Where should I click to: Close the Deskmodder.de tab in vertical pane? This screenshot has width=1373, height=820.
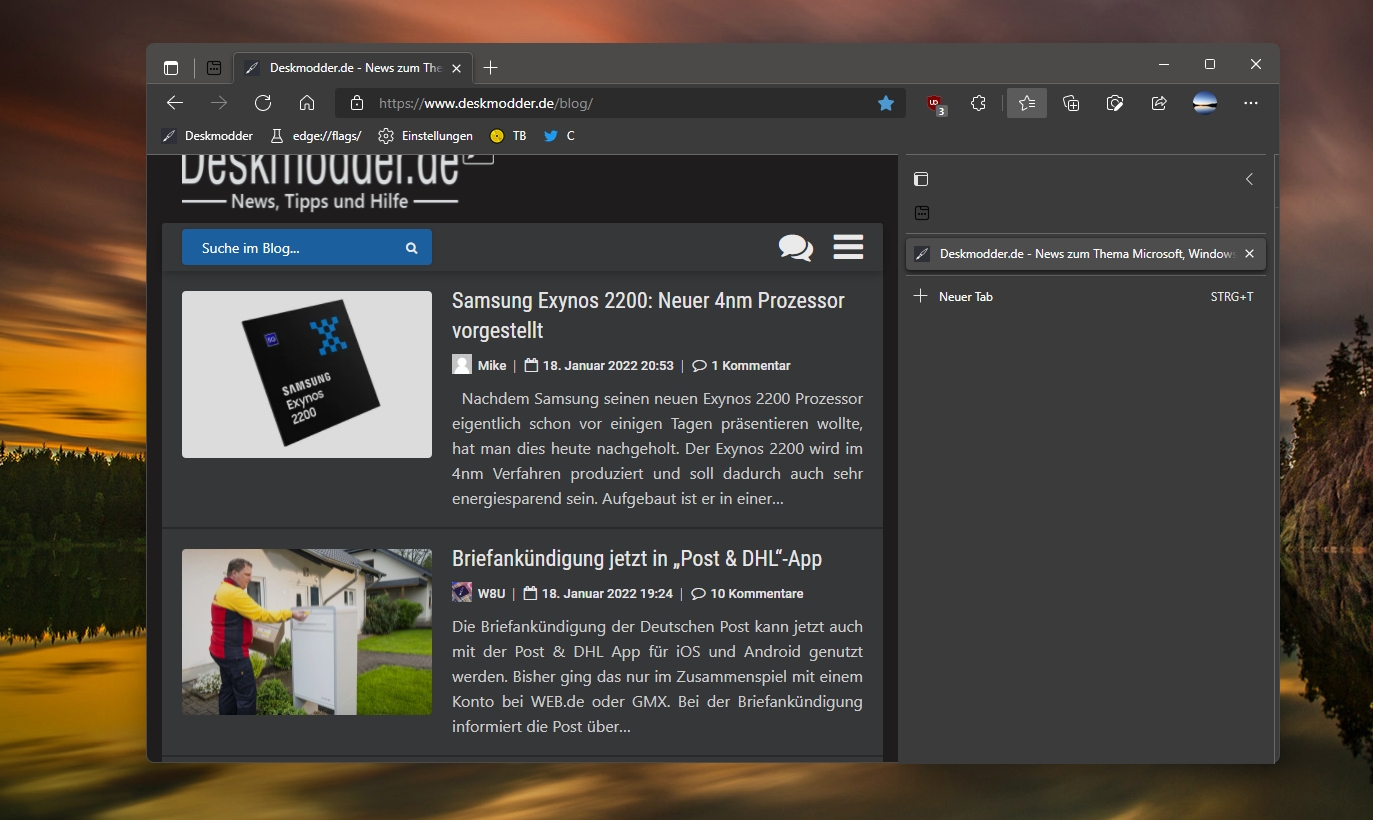point(1249,254)
